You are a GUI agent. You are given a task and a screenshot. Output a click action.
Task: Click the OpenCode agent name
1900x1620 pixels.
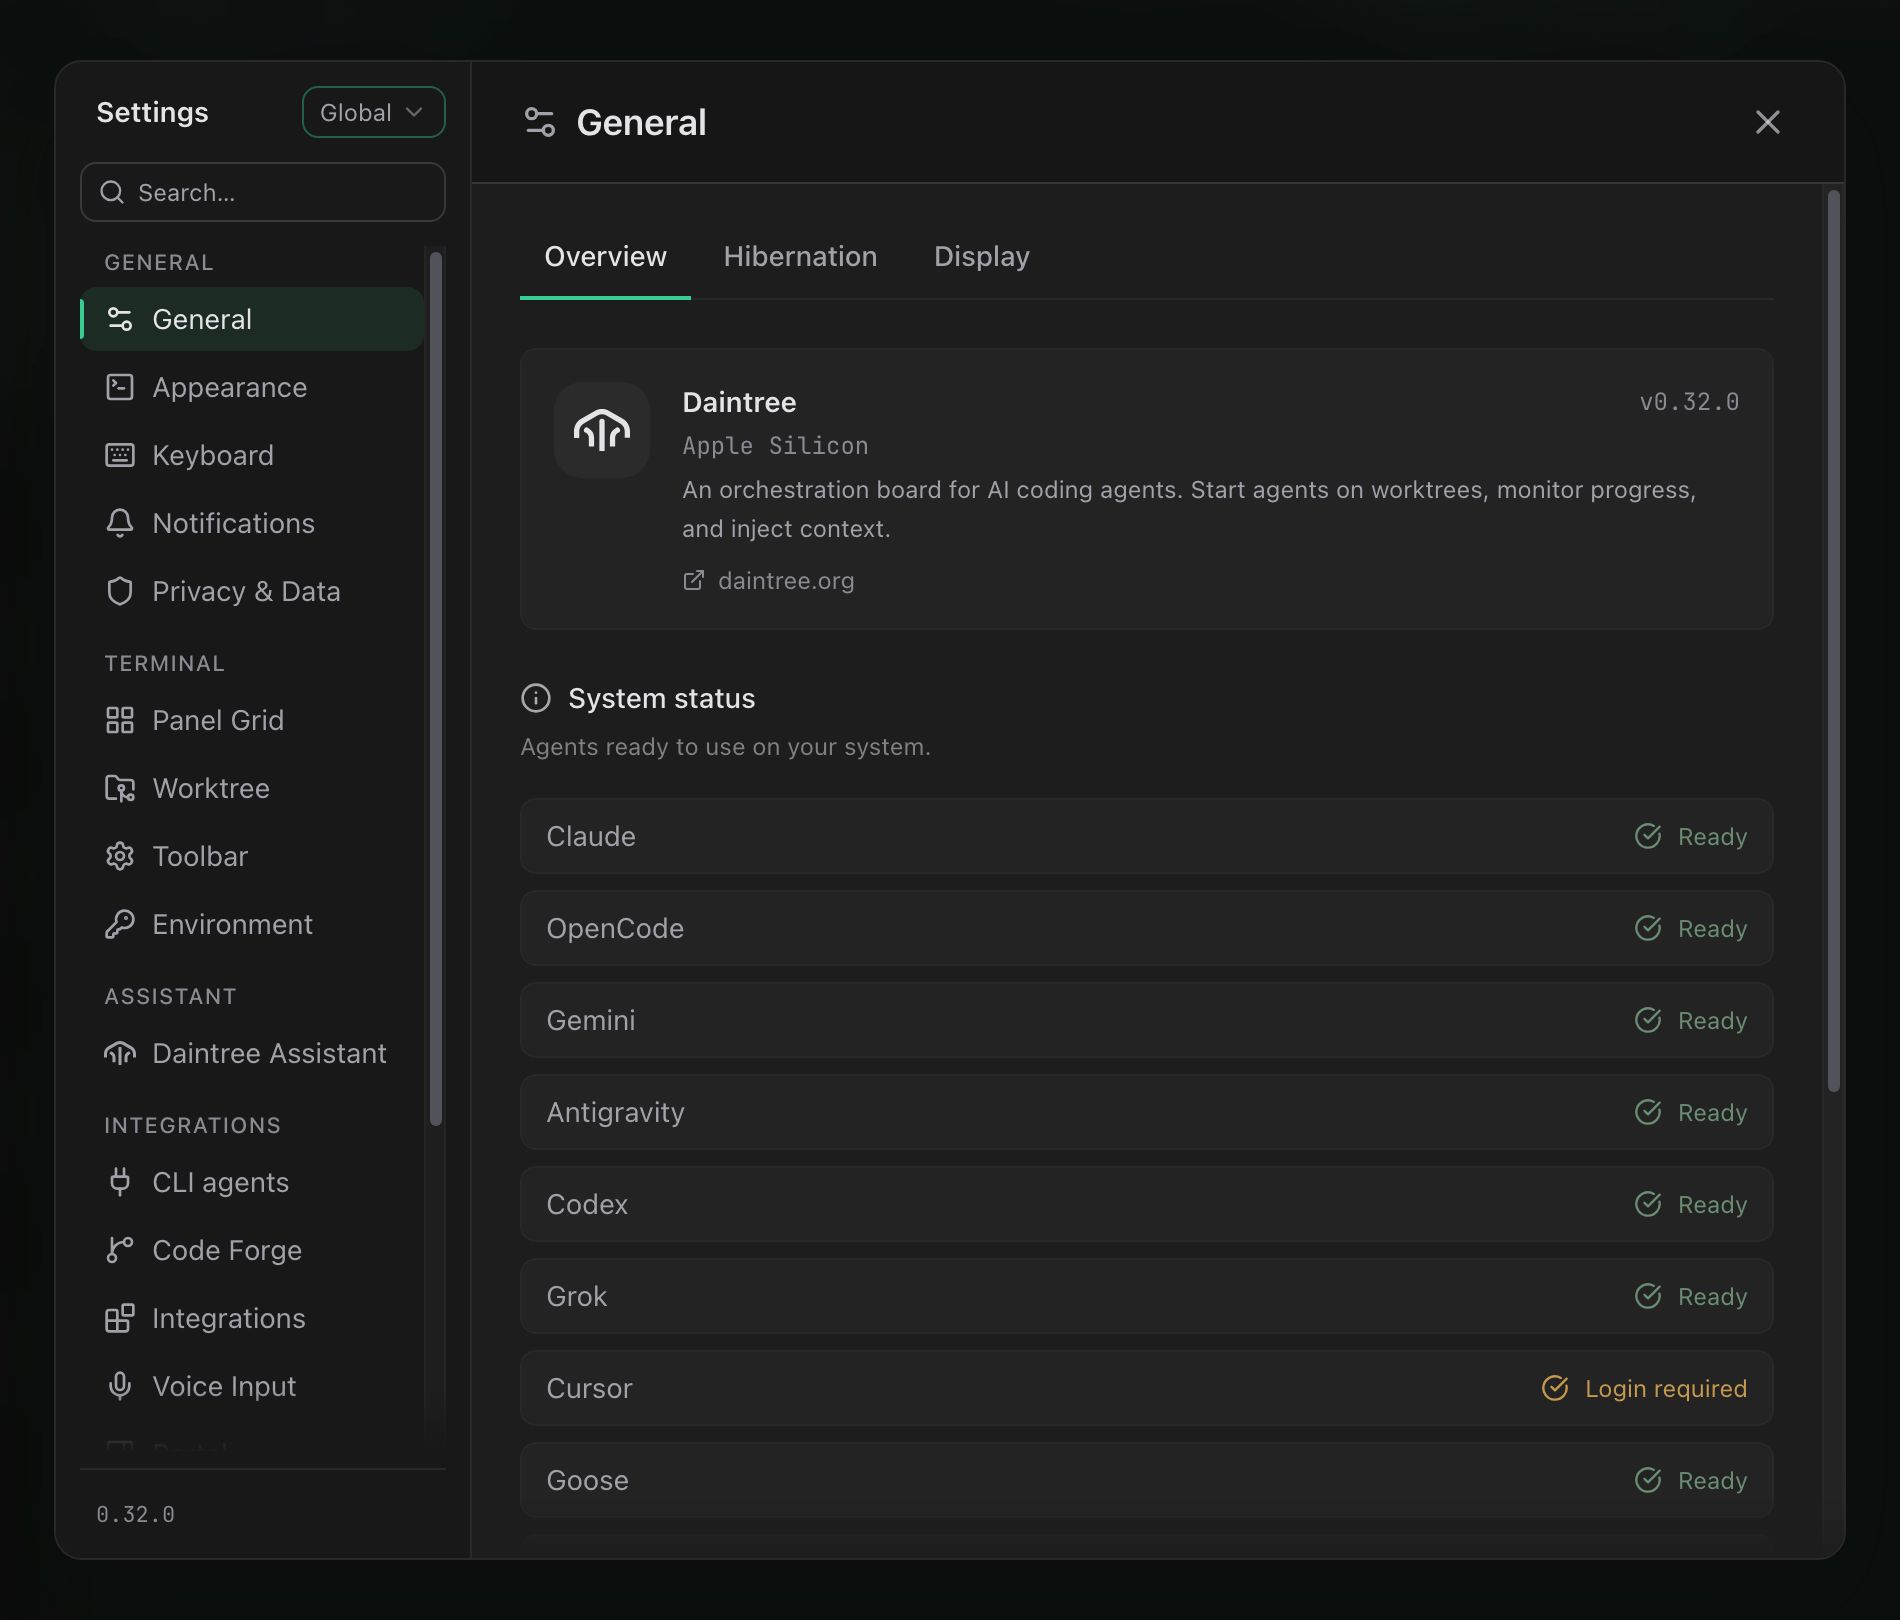click(615, 928)
